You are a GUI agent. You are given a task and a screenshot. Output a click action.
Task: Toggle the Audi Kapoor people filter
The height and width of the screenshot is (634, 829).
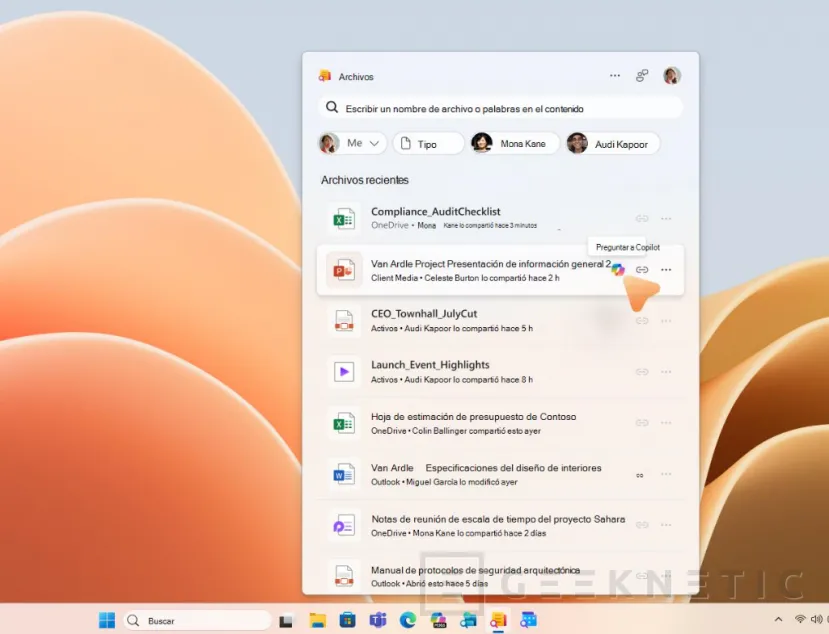pyautogui.click(x=611, y=143)
